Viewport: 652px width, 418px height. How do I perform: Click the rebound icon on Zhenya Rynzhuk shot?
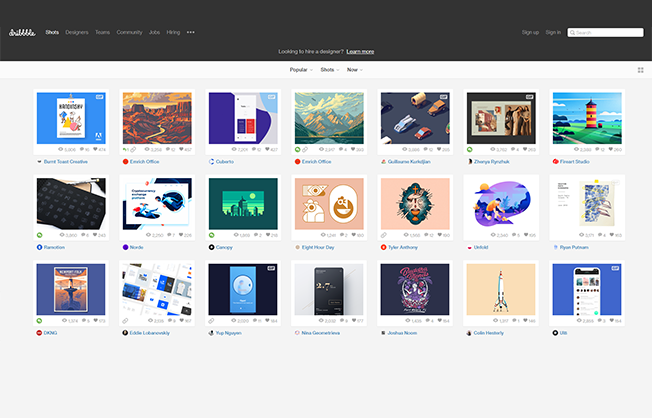(x=470, y=149)
